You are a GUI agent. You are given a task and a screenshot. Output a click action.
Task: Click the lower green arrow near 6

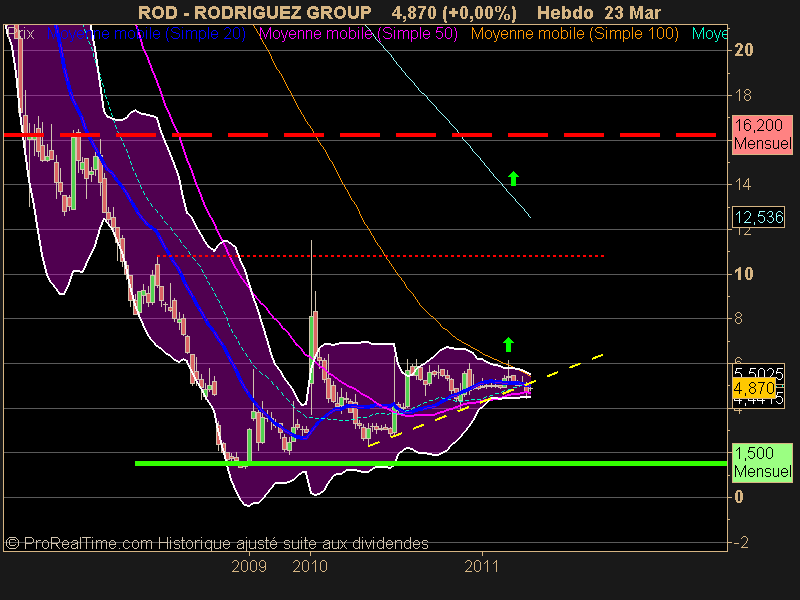pyautogui.click(x=508, y=345)
